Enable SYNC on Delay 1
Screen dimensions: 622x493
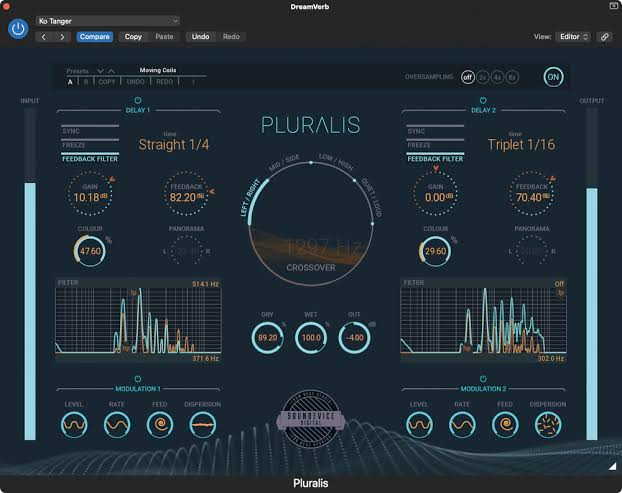90,130
